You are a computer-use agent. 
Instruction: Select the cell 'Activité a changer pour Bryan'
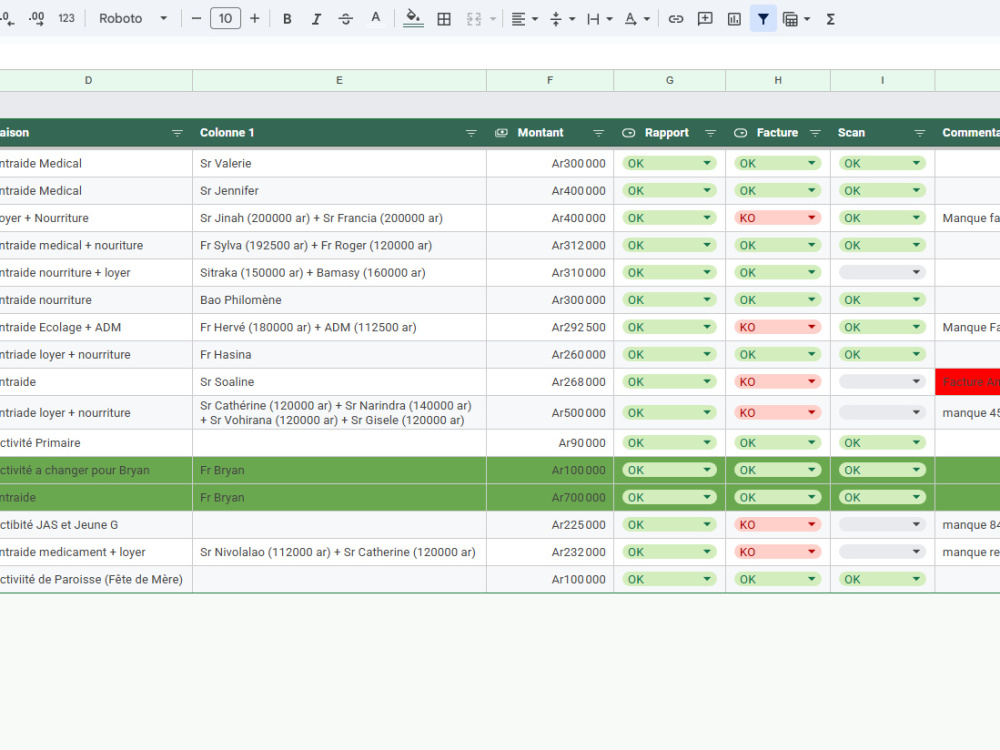(x=96, y=470)
